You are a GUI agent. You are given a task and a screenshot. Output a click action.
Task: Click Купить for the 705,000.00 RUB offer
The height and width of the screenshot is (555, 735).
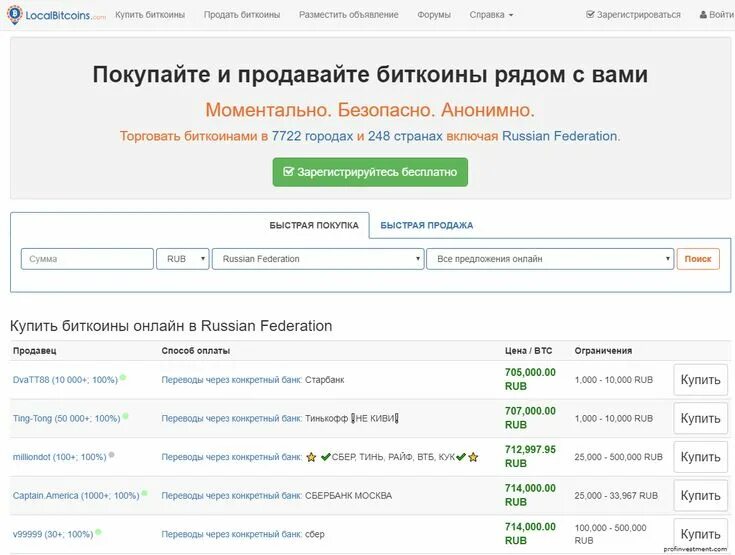pyautogui.click(x=700, y=380)
